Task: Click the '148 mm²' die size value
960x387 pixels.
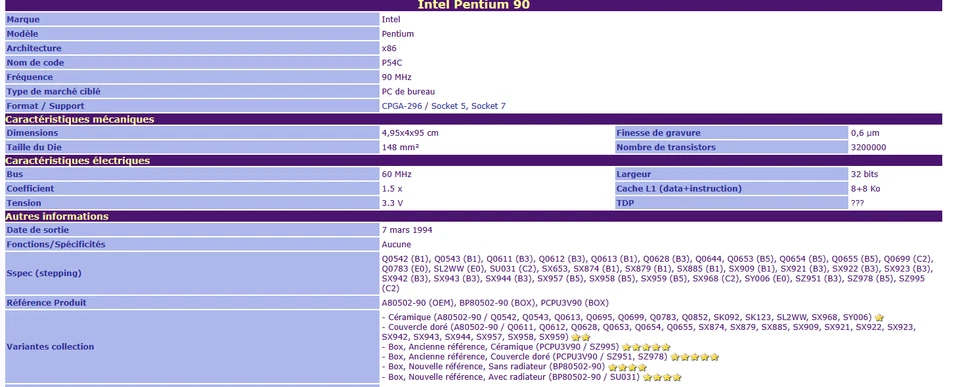Action: [400, 147]
